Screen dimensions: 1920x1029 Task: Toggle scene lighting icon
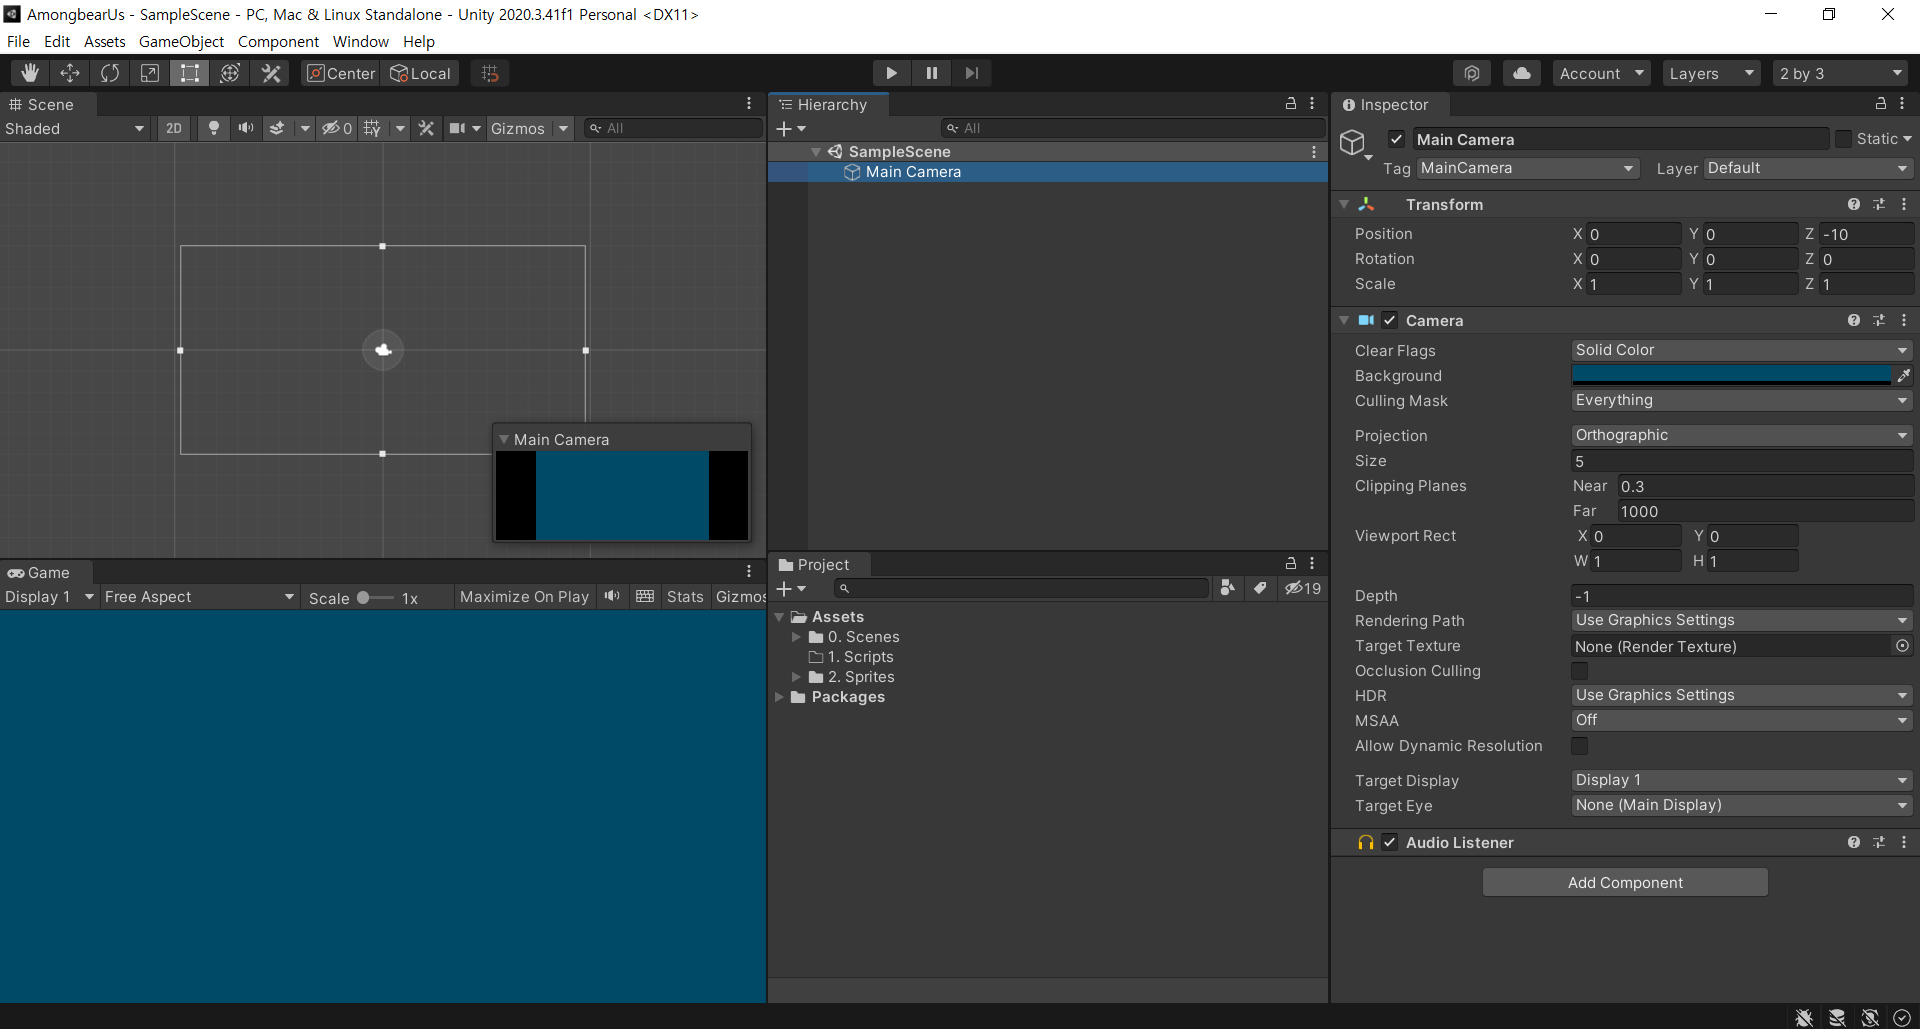pyautogui.click(x=213, y=128)
